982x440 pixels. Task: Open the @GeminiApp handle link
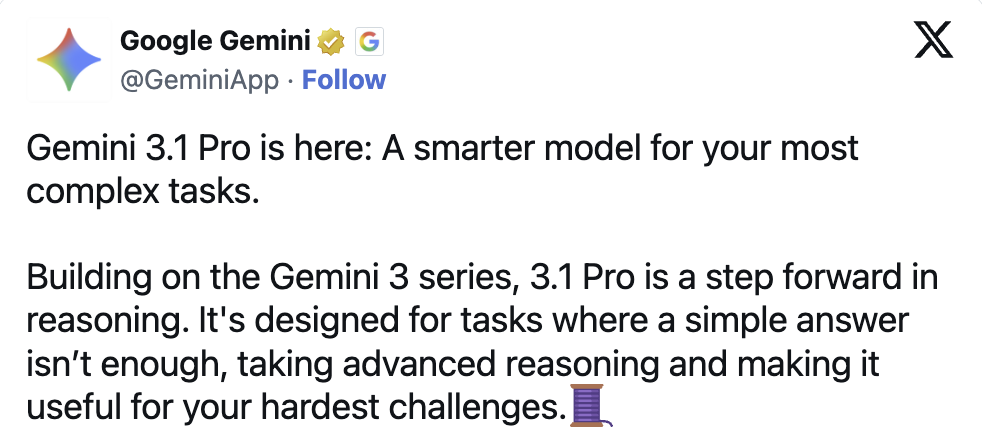(198, 80)
